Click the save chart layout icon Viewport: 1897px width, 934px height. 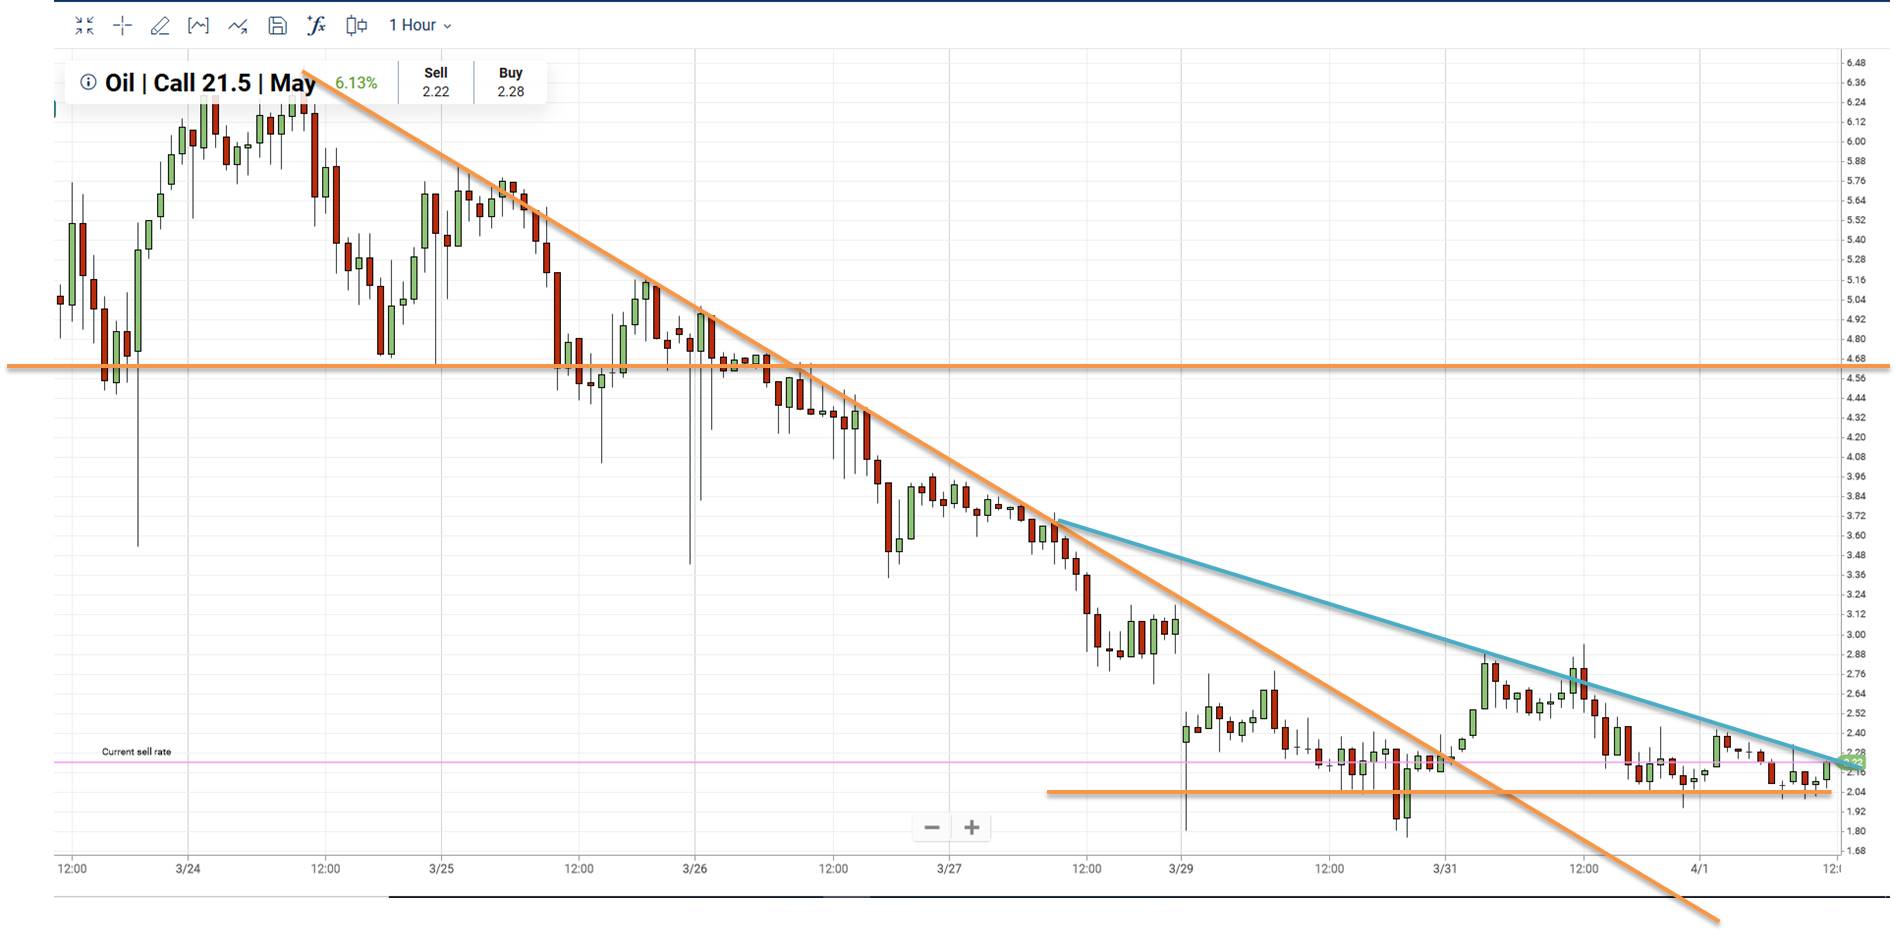pos(277,27)
